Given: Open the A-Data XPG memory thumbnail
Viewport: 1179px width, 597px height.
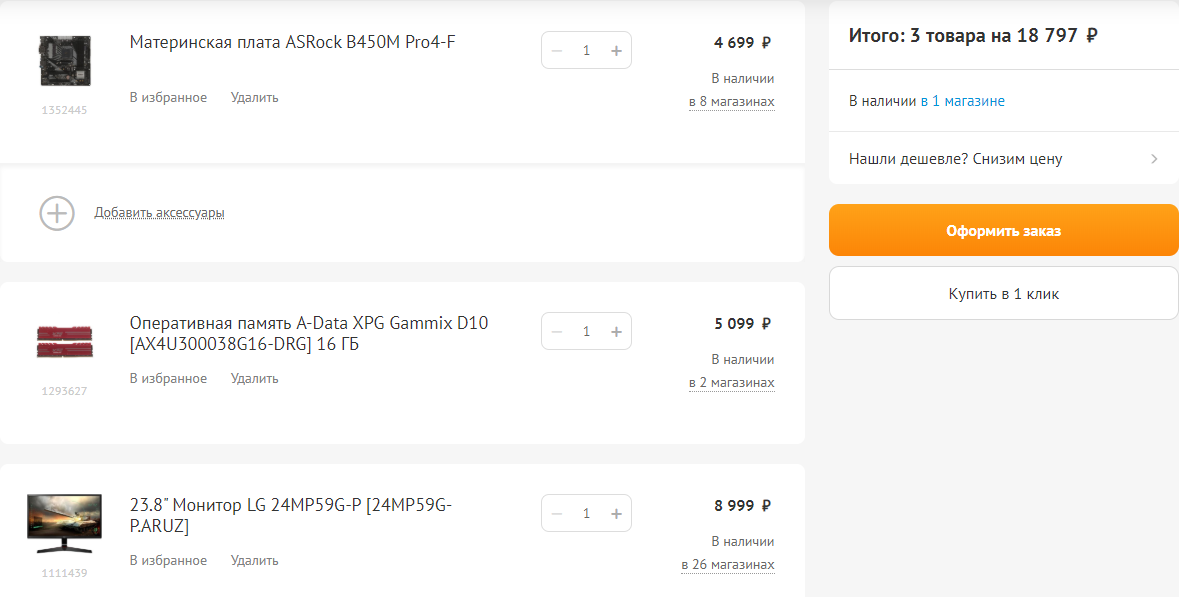Looking at the screenshot, I should click(x=65, y=341).
